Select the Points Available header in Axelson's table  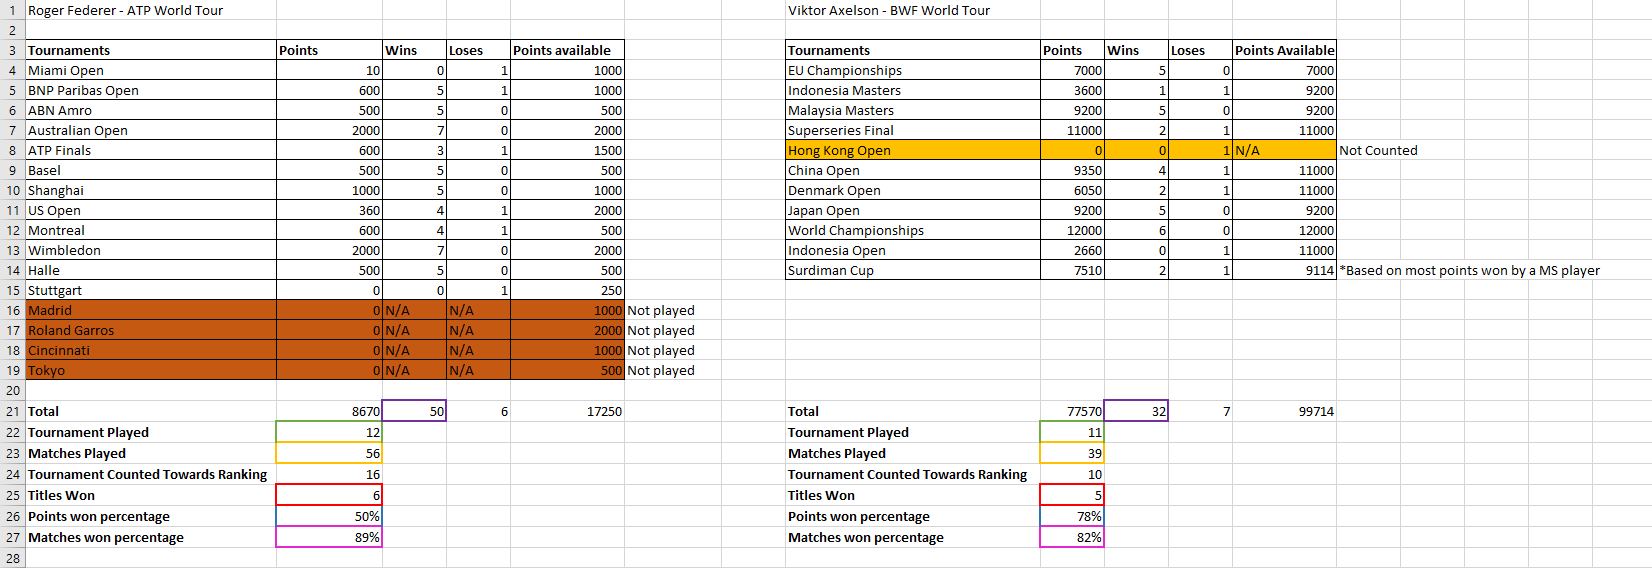pos(1284,50)
